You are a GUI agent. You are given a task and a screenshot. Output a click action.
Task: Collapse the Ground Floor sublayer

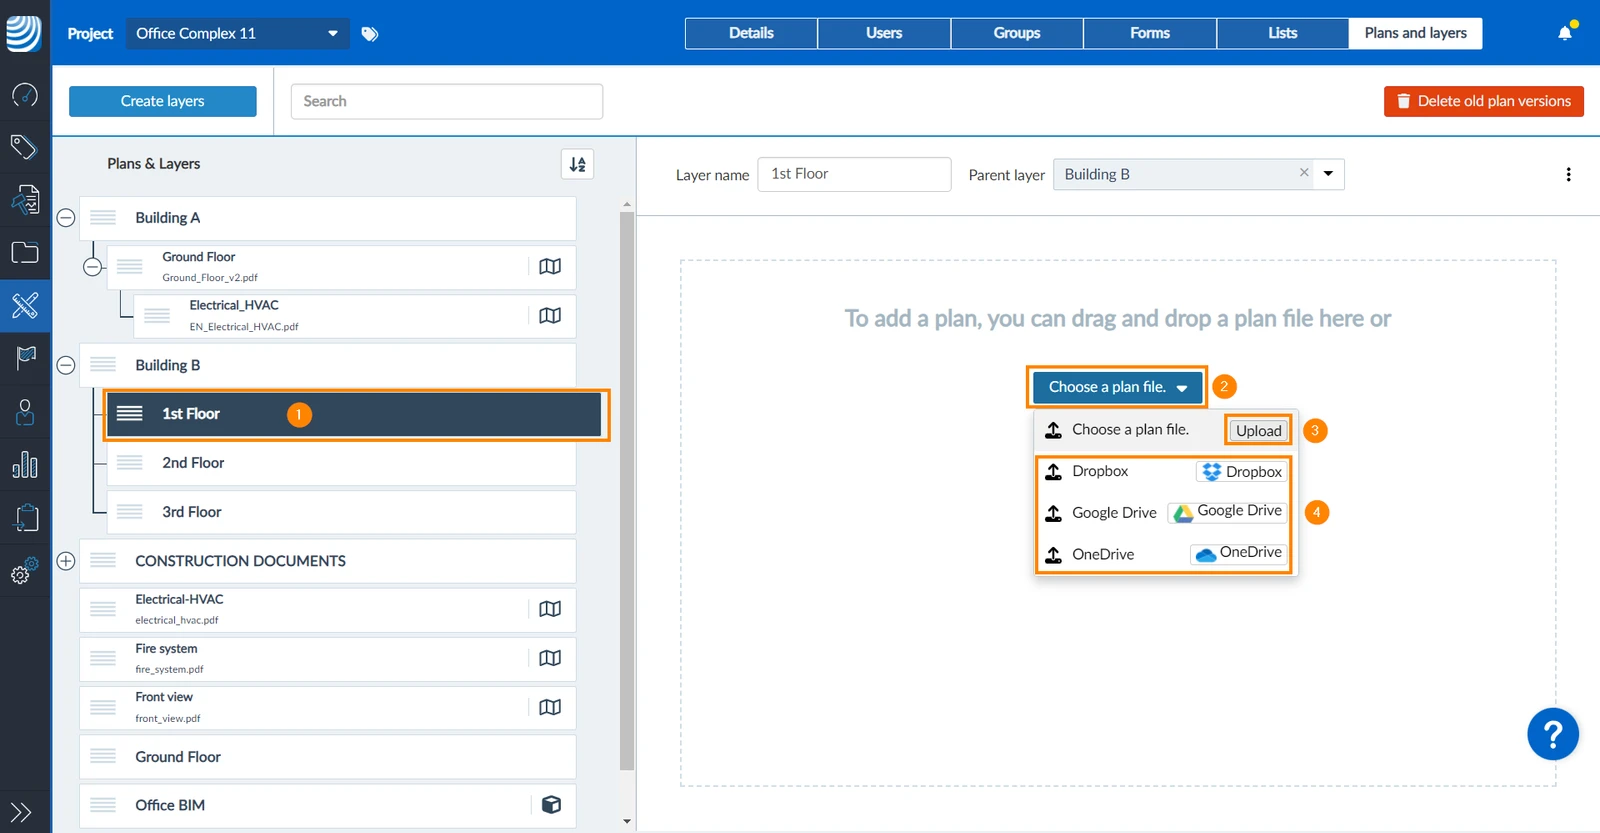pos(93,267)
